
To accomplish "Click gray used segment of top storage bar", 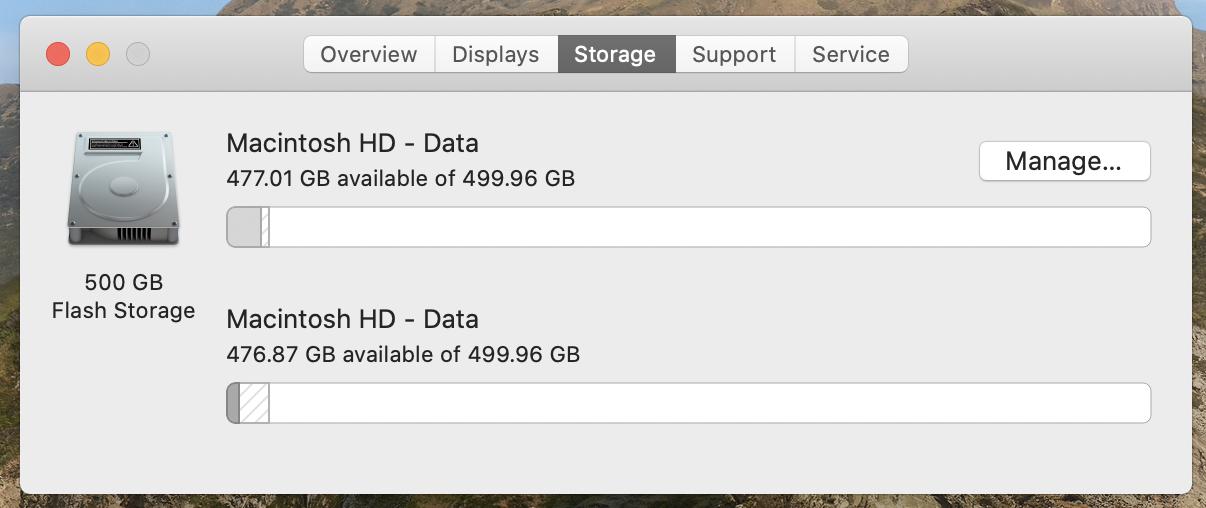I will coord(244,227).
